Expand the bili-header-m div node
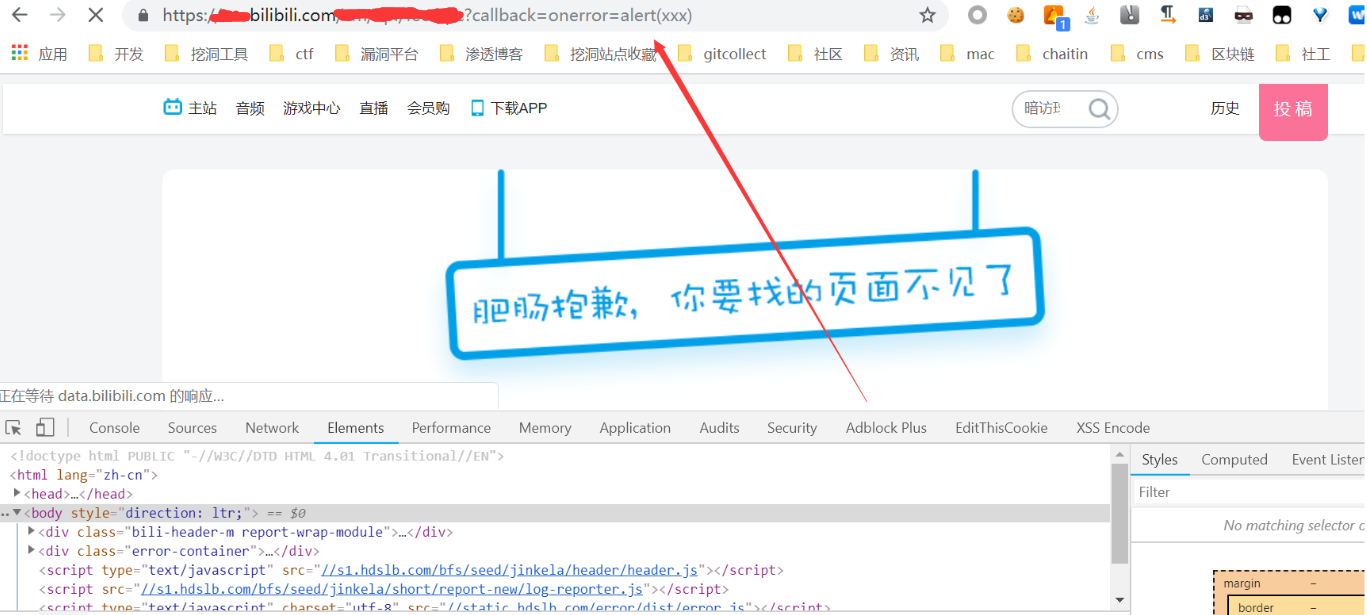This screenshot has width=1367, height=615. click(32, 532)
